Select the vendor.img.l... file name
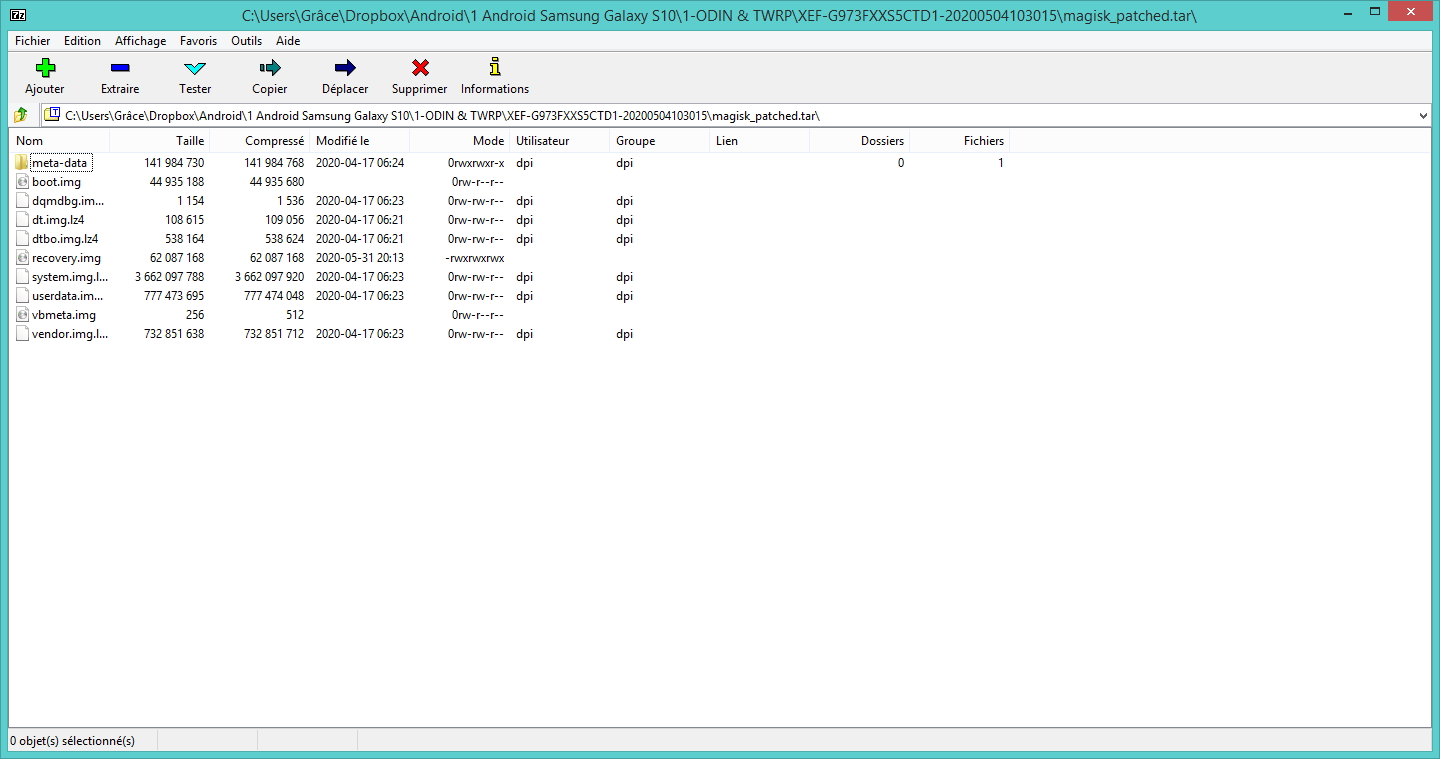 point(70,334)
